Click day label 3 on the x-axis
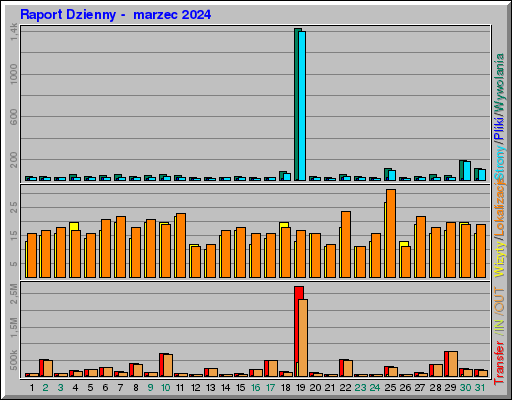 (x=60, y=388)
